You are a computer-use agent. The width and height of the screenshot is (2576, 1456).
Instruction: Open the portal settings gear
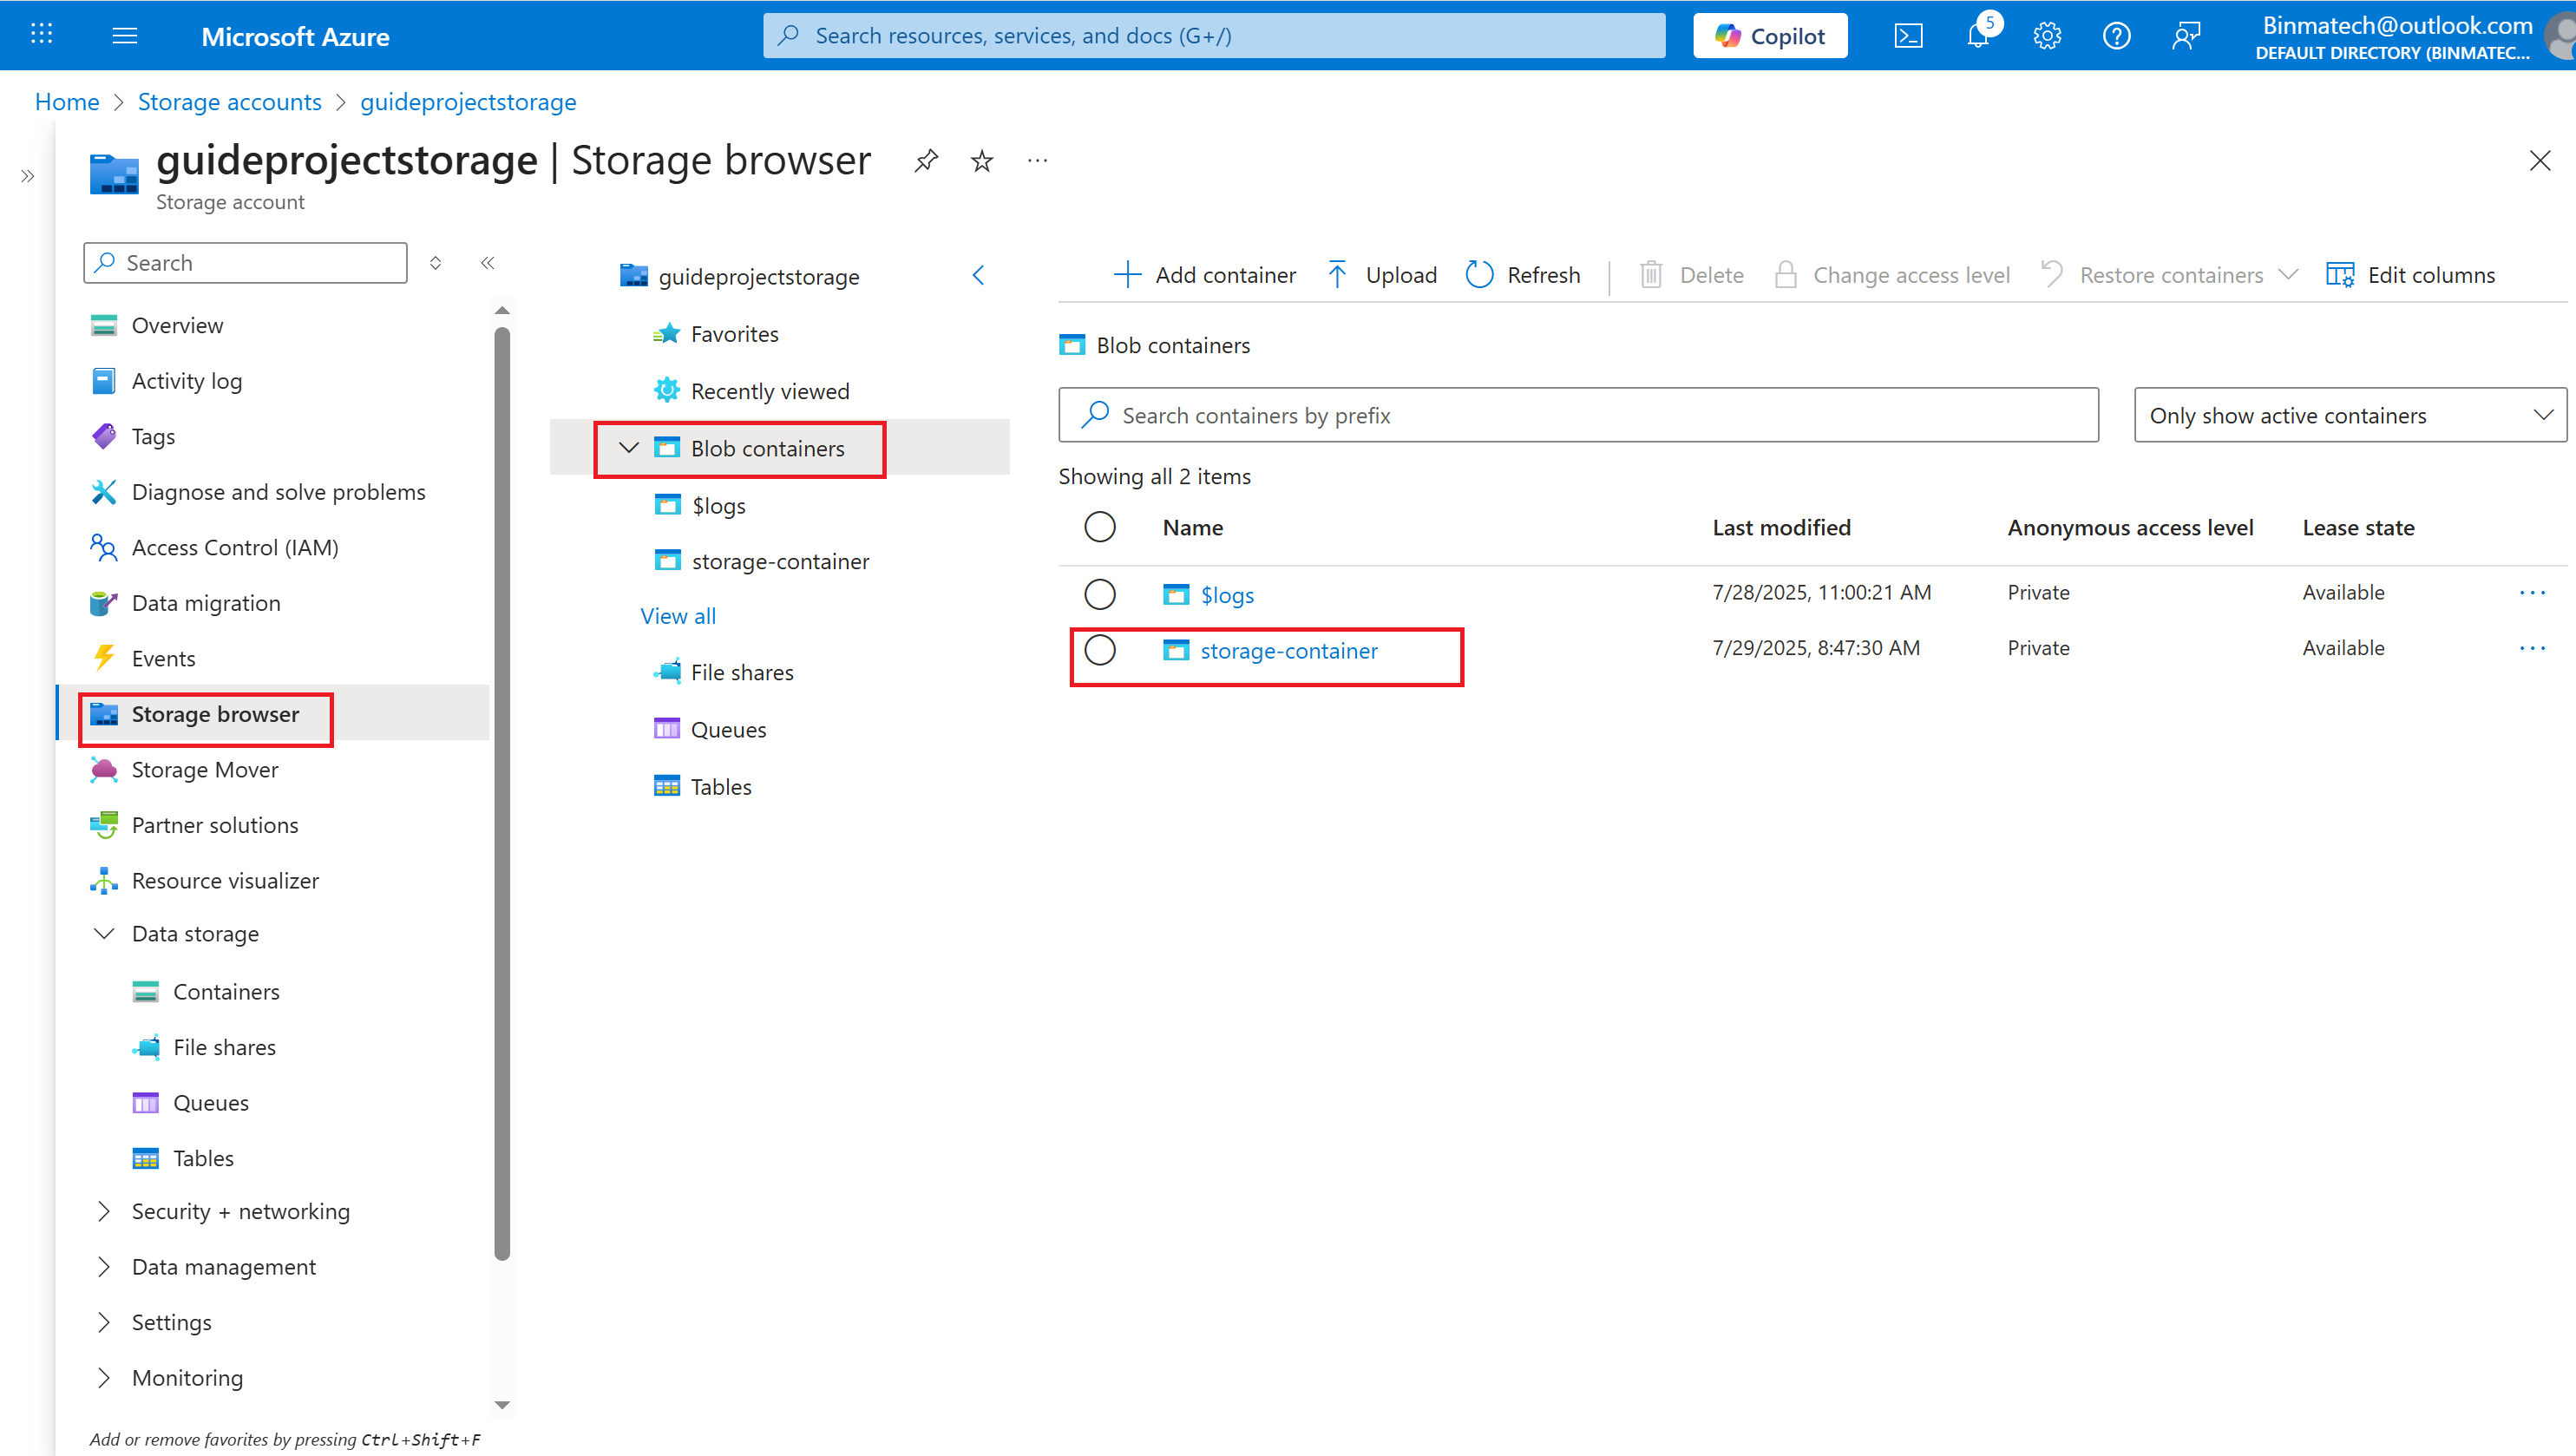click(x=2047, y=36)
